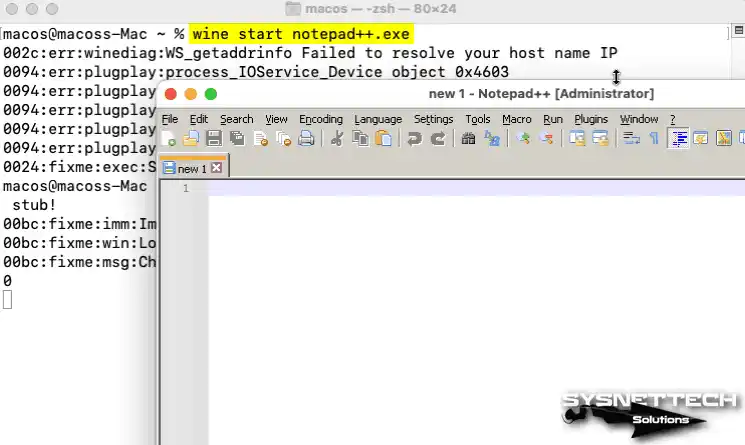Screen dimensions: 745x445
Task: Click the Replace toolbar icon
Action: point(492,139)
